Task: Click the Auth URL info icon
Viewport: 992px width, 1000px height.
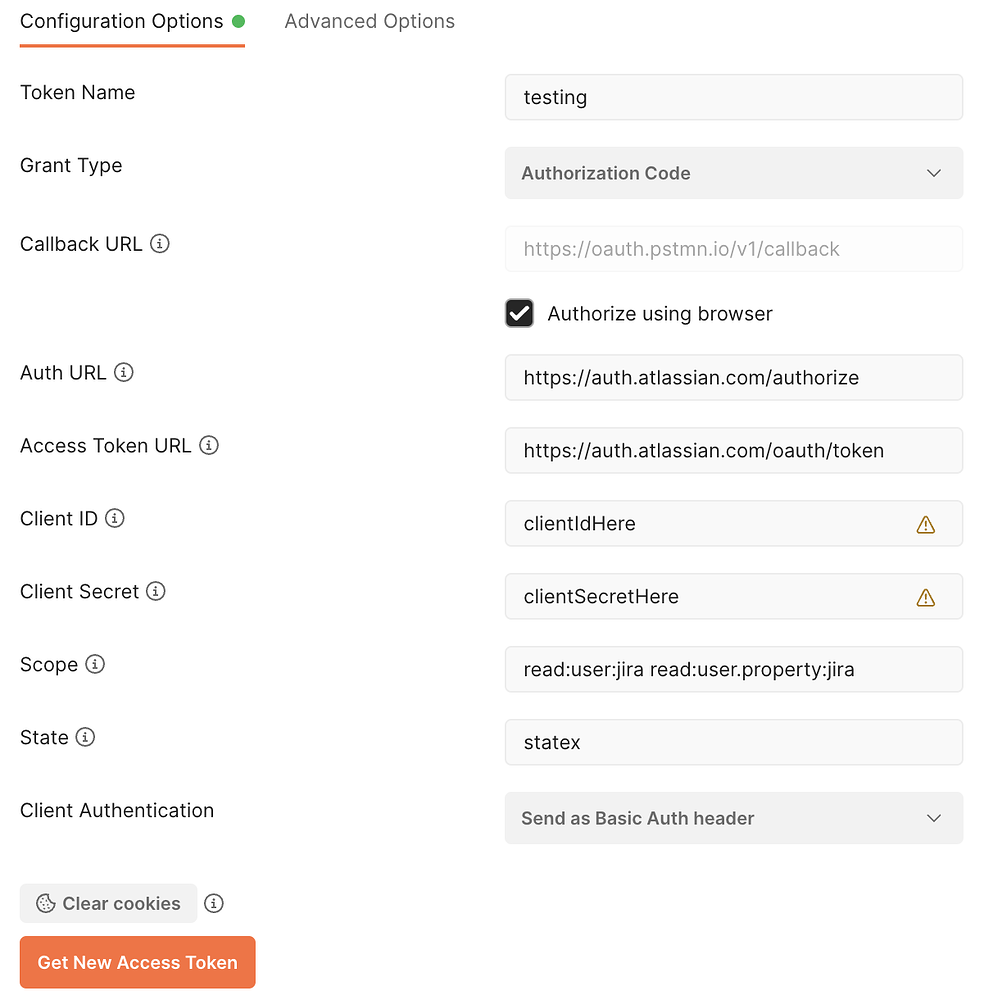Action: tap(124, 373)
